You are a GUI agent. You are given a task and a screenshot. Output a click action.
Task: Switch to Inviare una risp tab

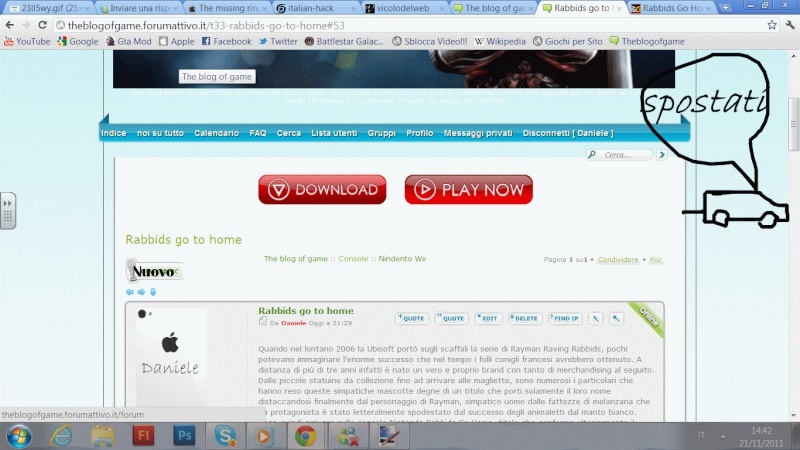click(x=139, y=8)
